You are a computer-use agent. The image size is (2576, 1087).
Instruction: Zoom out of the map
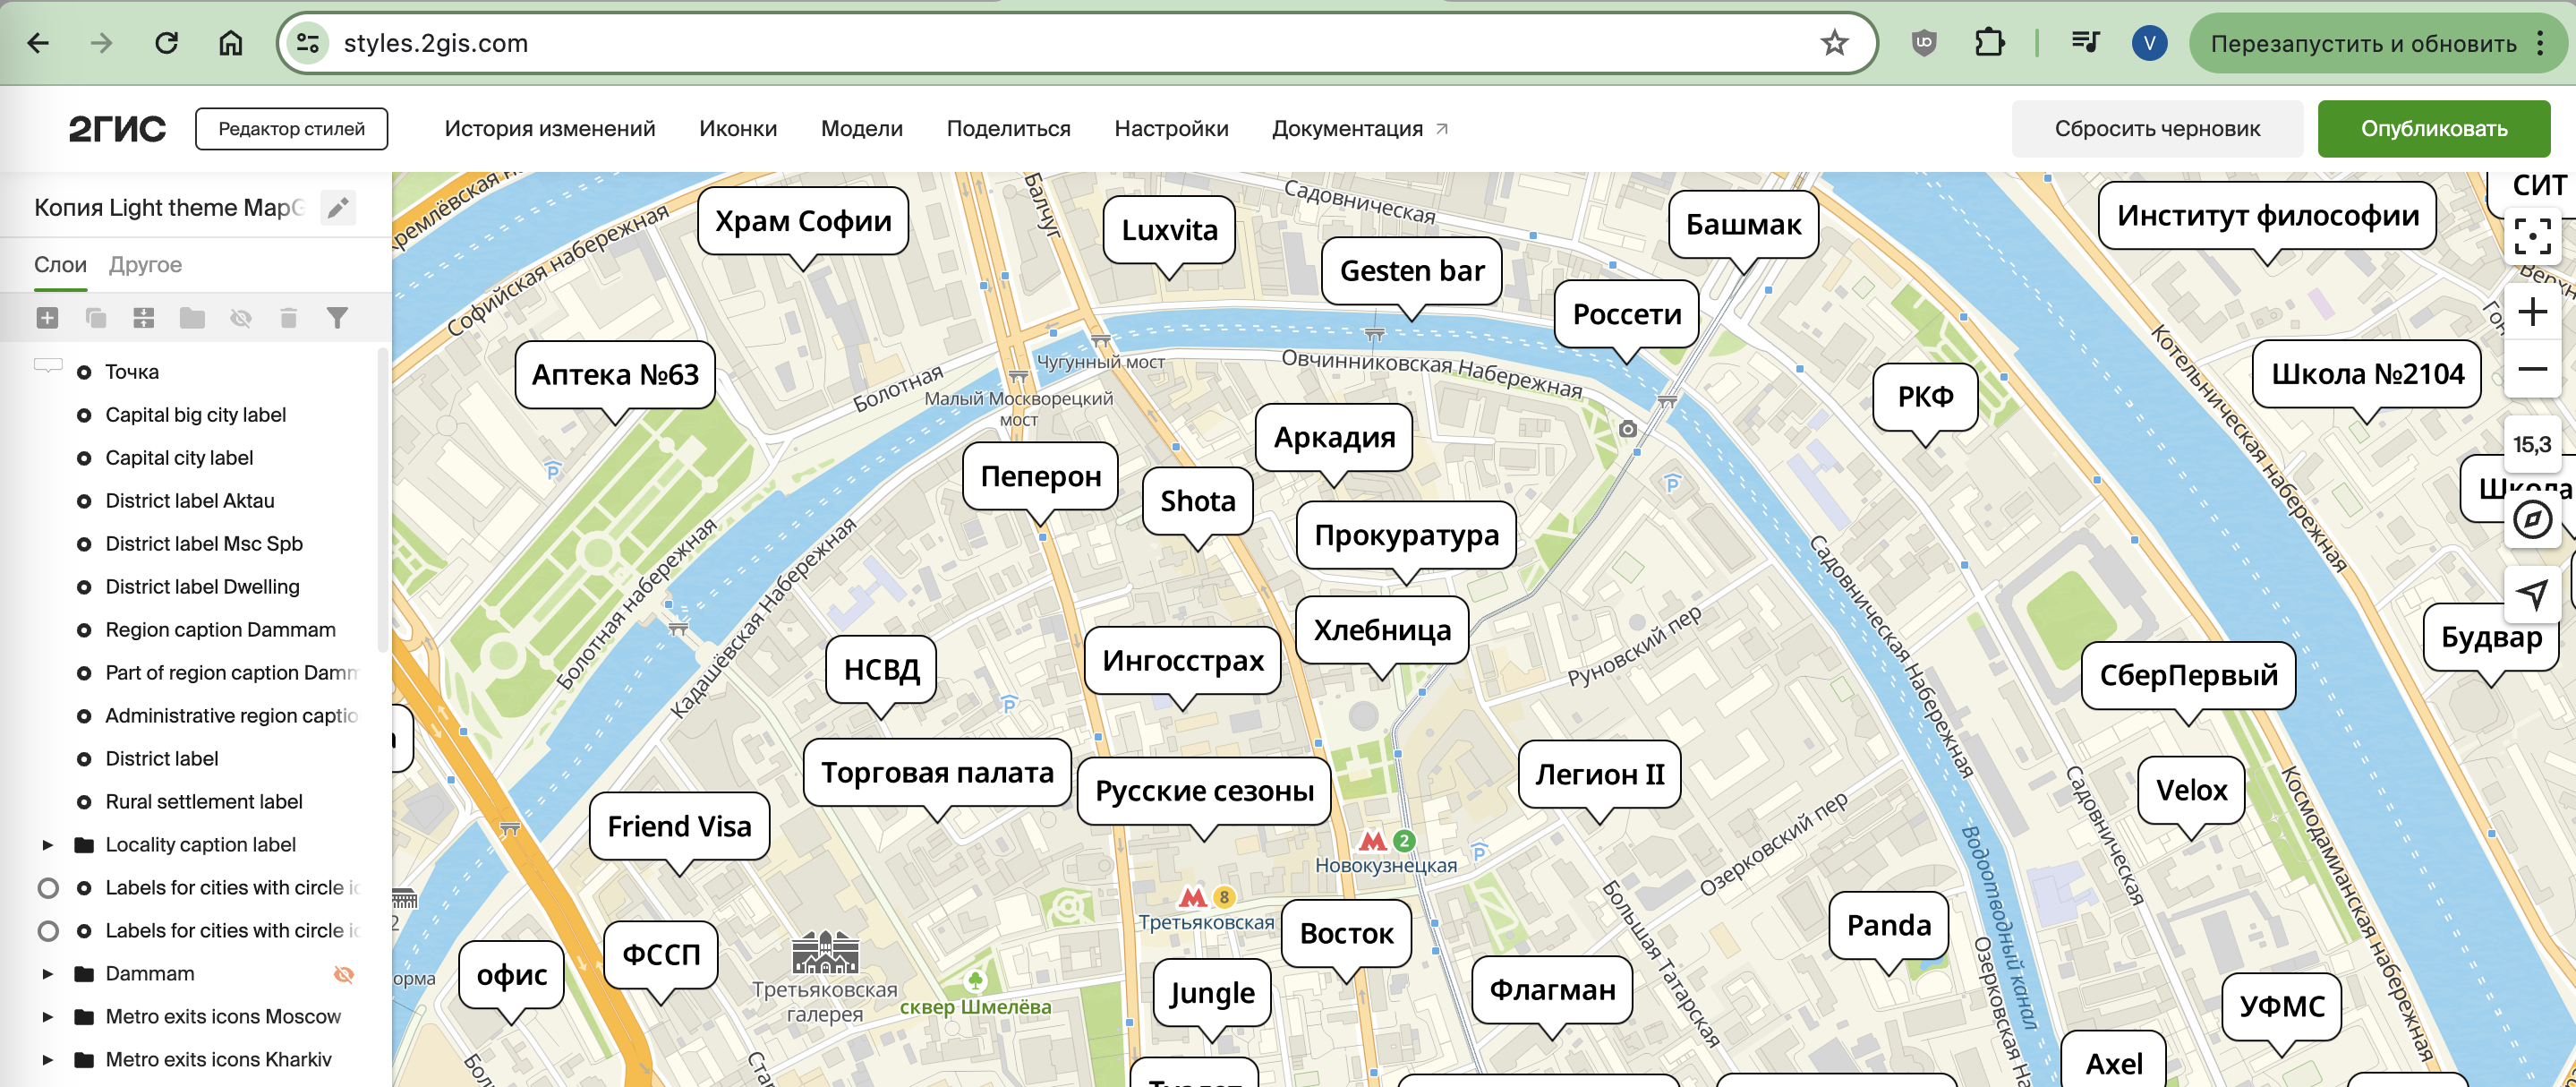(2531, 370)
